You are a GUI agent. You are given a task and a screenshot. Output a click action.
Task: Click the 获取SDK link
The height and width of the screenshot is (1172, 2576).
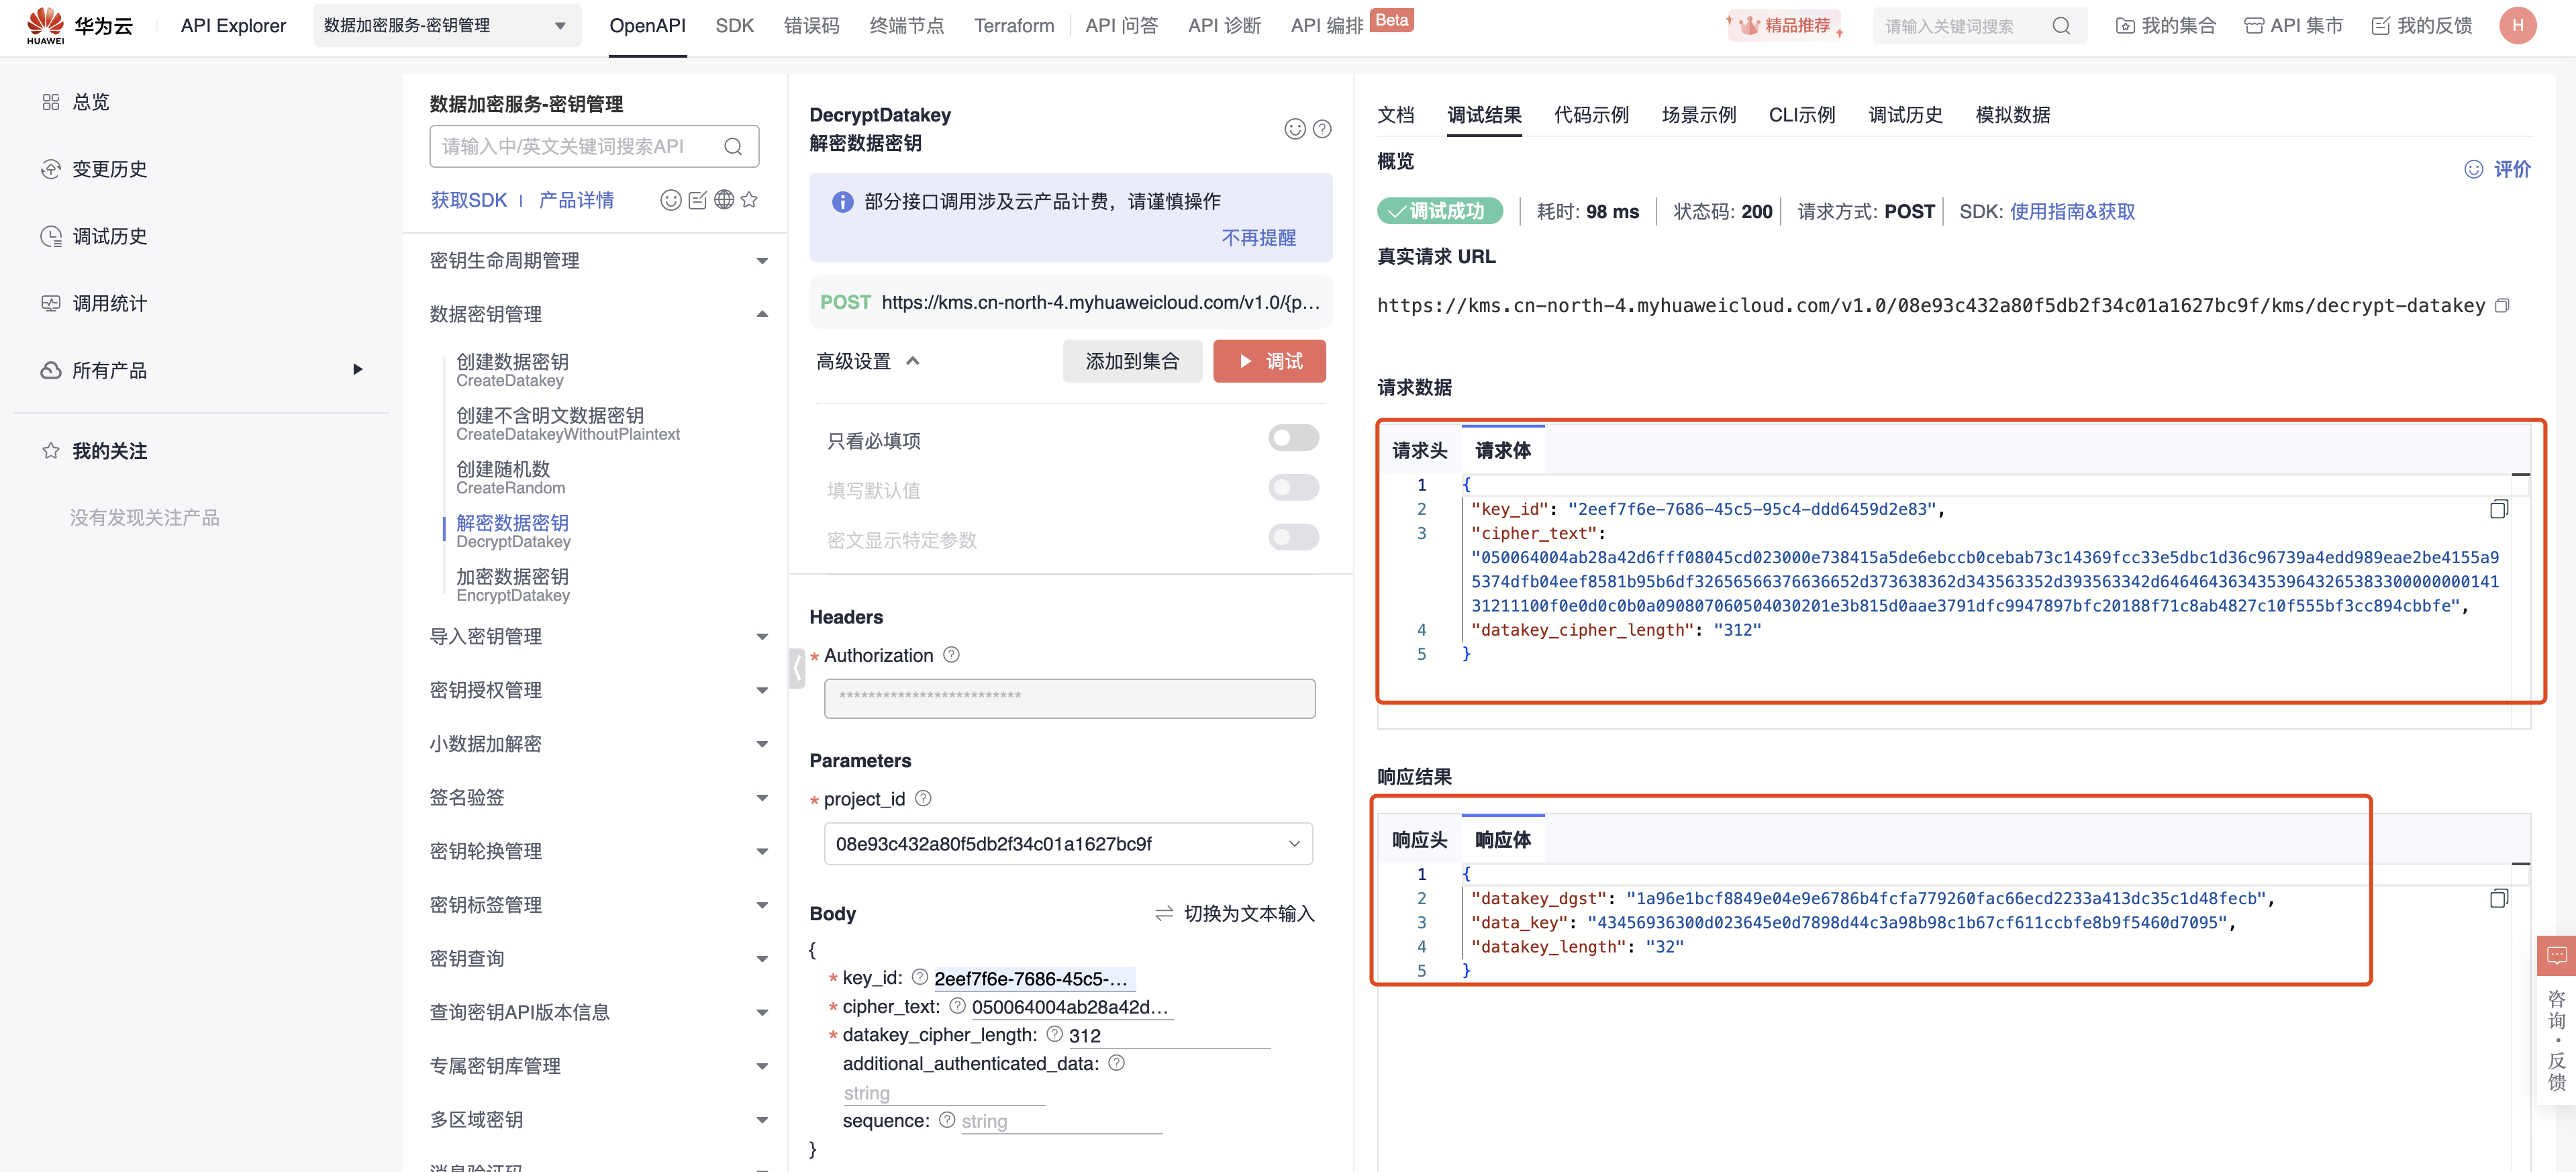pos(469,200)
